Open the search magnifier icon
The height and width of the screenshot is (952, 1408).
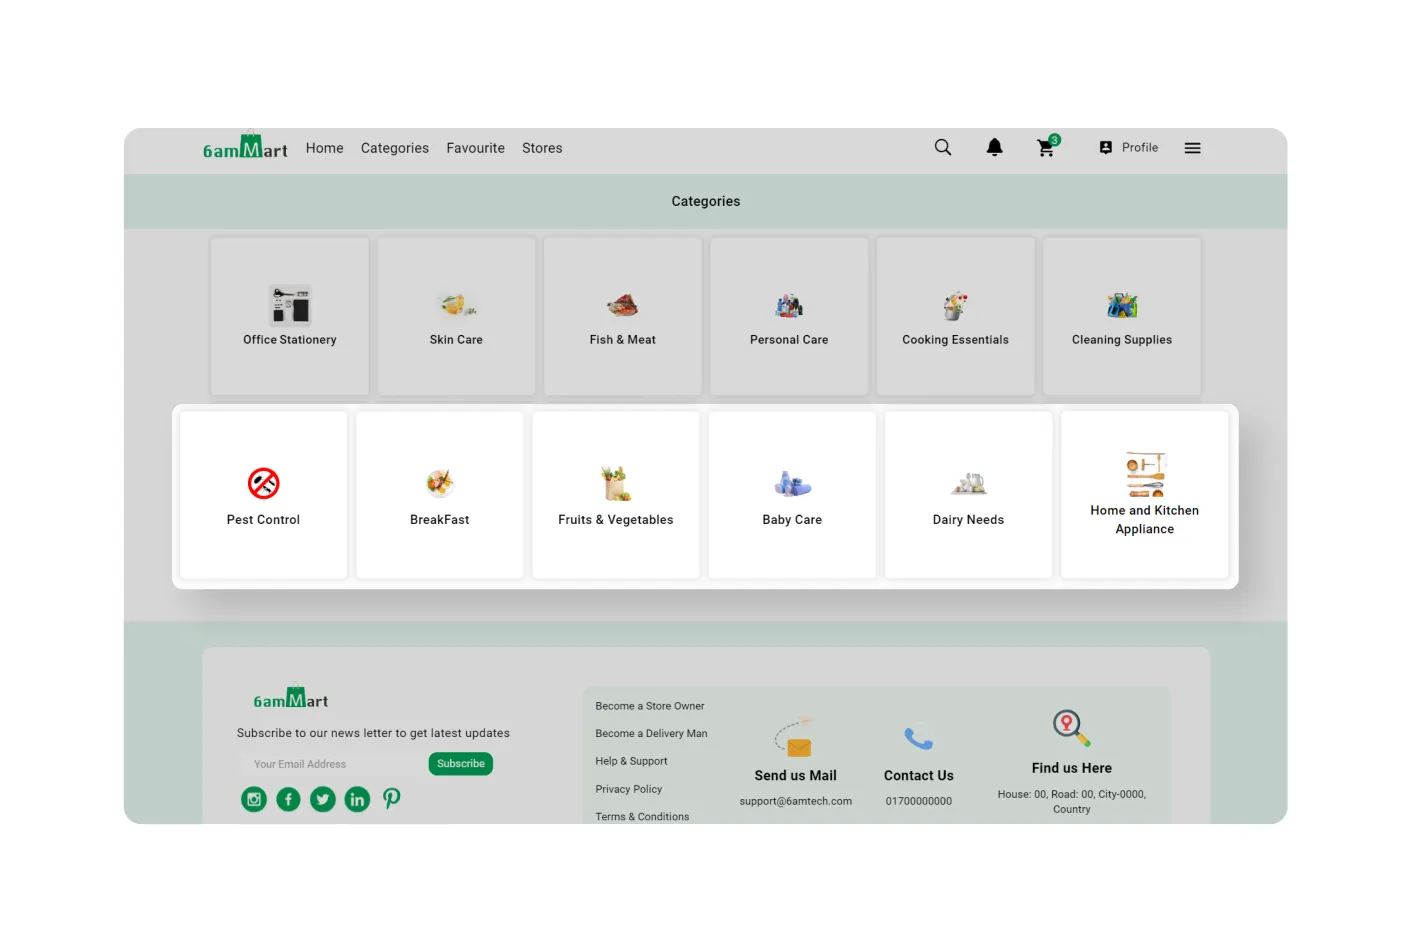point(942,148)
